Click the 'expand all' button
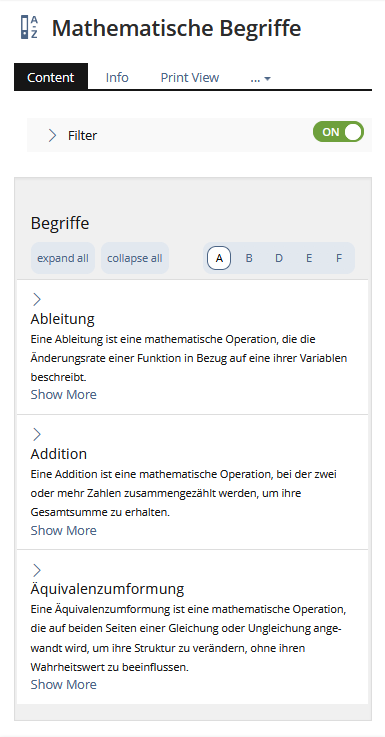This screenshot has width=385, height=737. [63, 258]
